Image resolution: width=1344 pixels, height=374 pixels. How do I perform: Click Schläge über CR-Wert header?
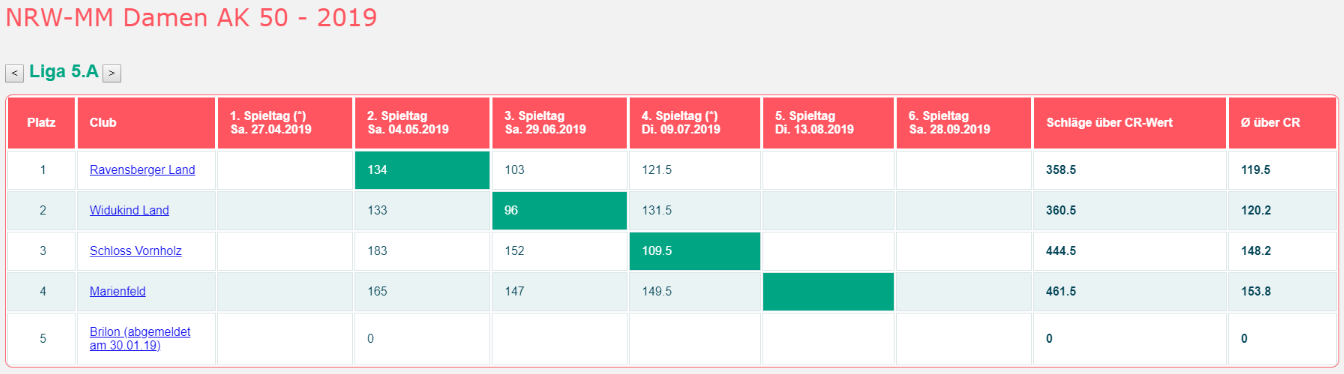[1130, 123]
